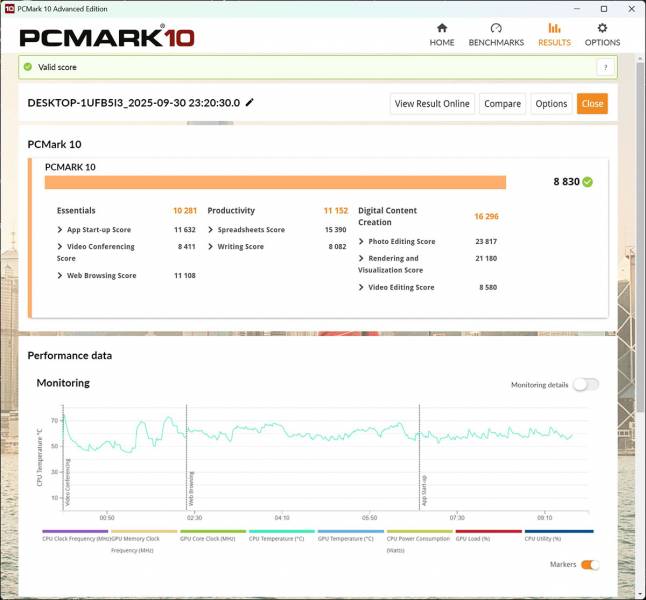Click the pencil icon to rename result
This screenshot has height=600, width=646.
(x=250, y=102)
